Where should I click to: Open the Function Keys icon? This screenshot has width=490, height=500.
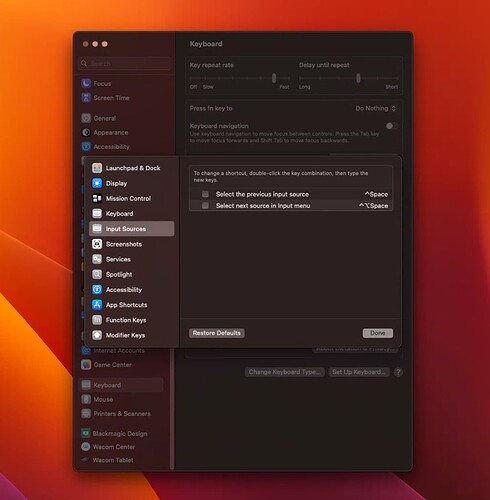point(97,320)
